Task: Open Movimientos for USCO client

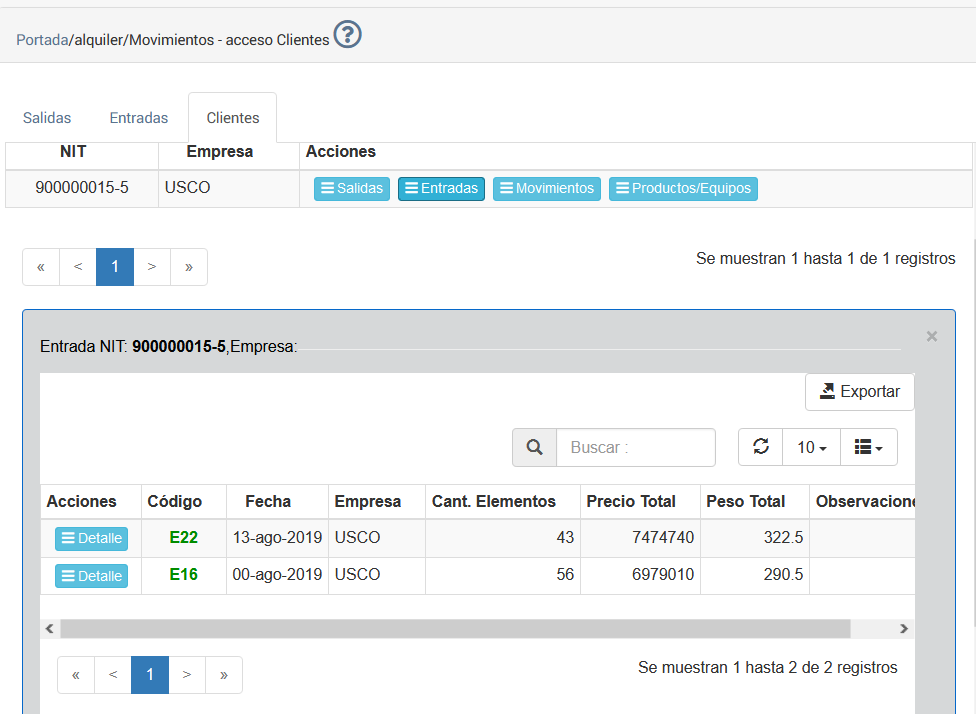Action: 546,189
